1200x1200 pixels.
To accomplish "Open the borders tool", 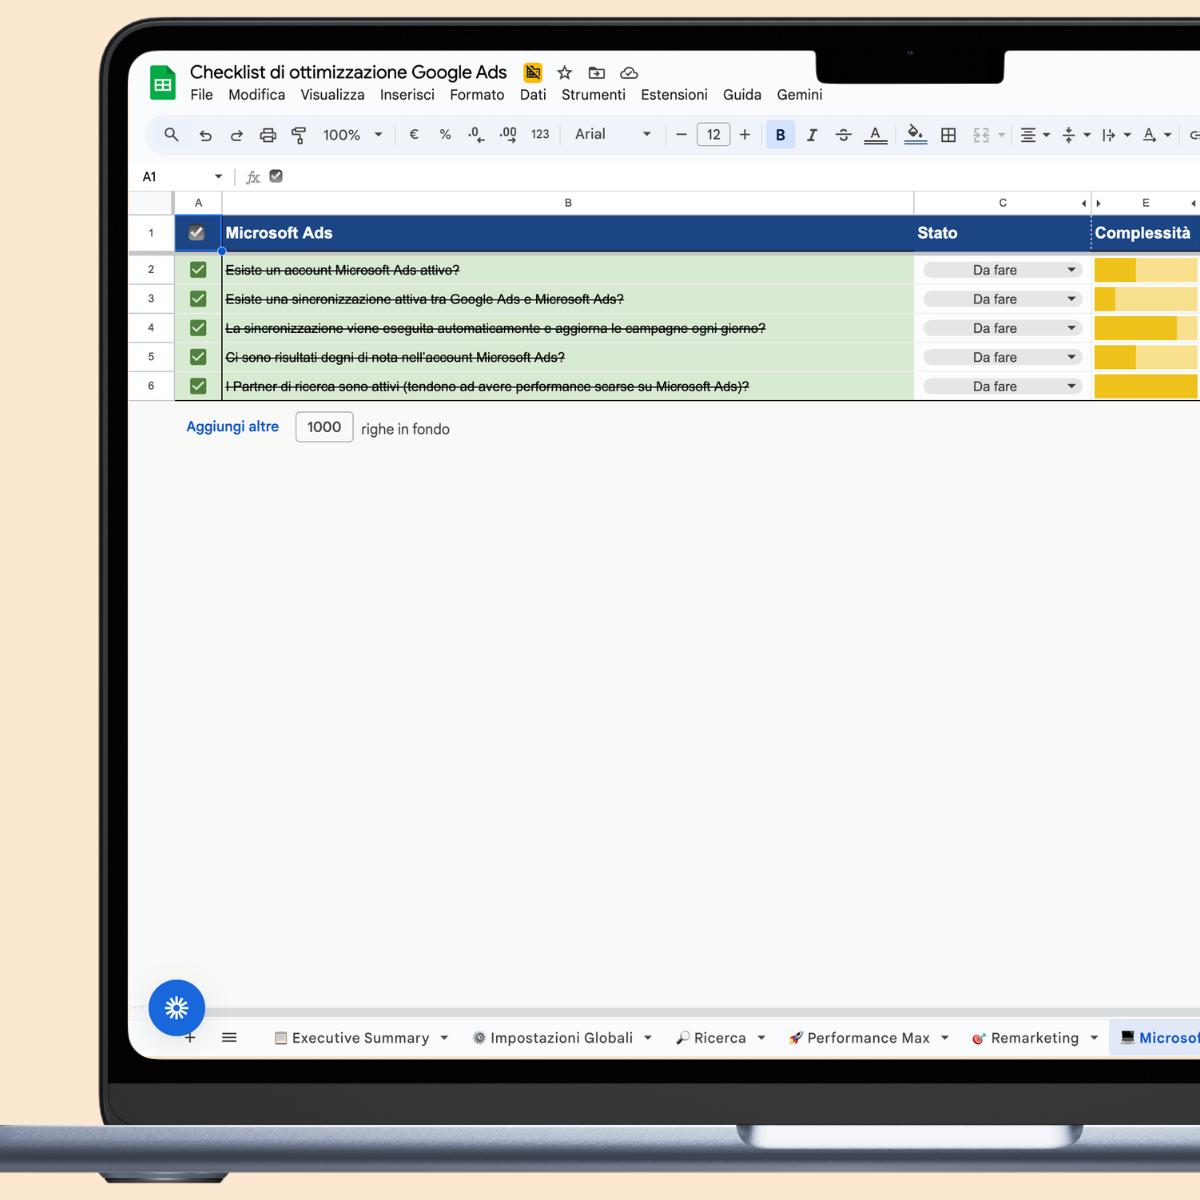I will (x=948, y=134).
